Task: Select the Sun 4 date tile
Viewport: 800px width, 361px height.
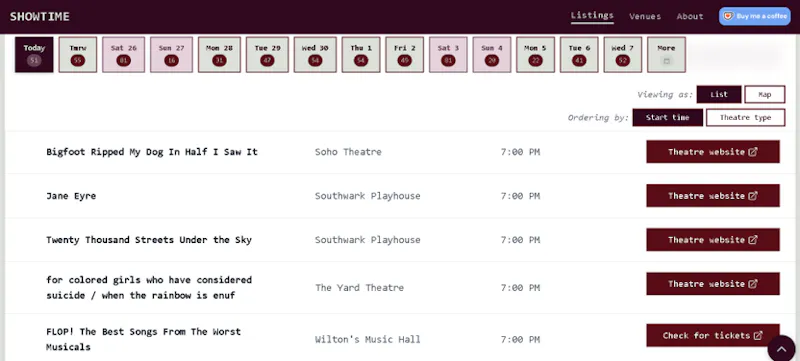Action: point(492,55)
